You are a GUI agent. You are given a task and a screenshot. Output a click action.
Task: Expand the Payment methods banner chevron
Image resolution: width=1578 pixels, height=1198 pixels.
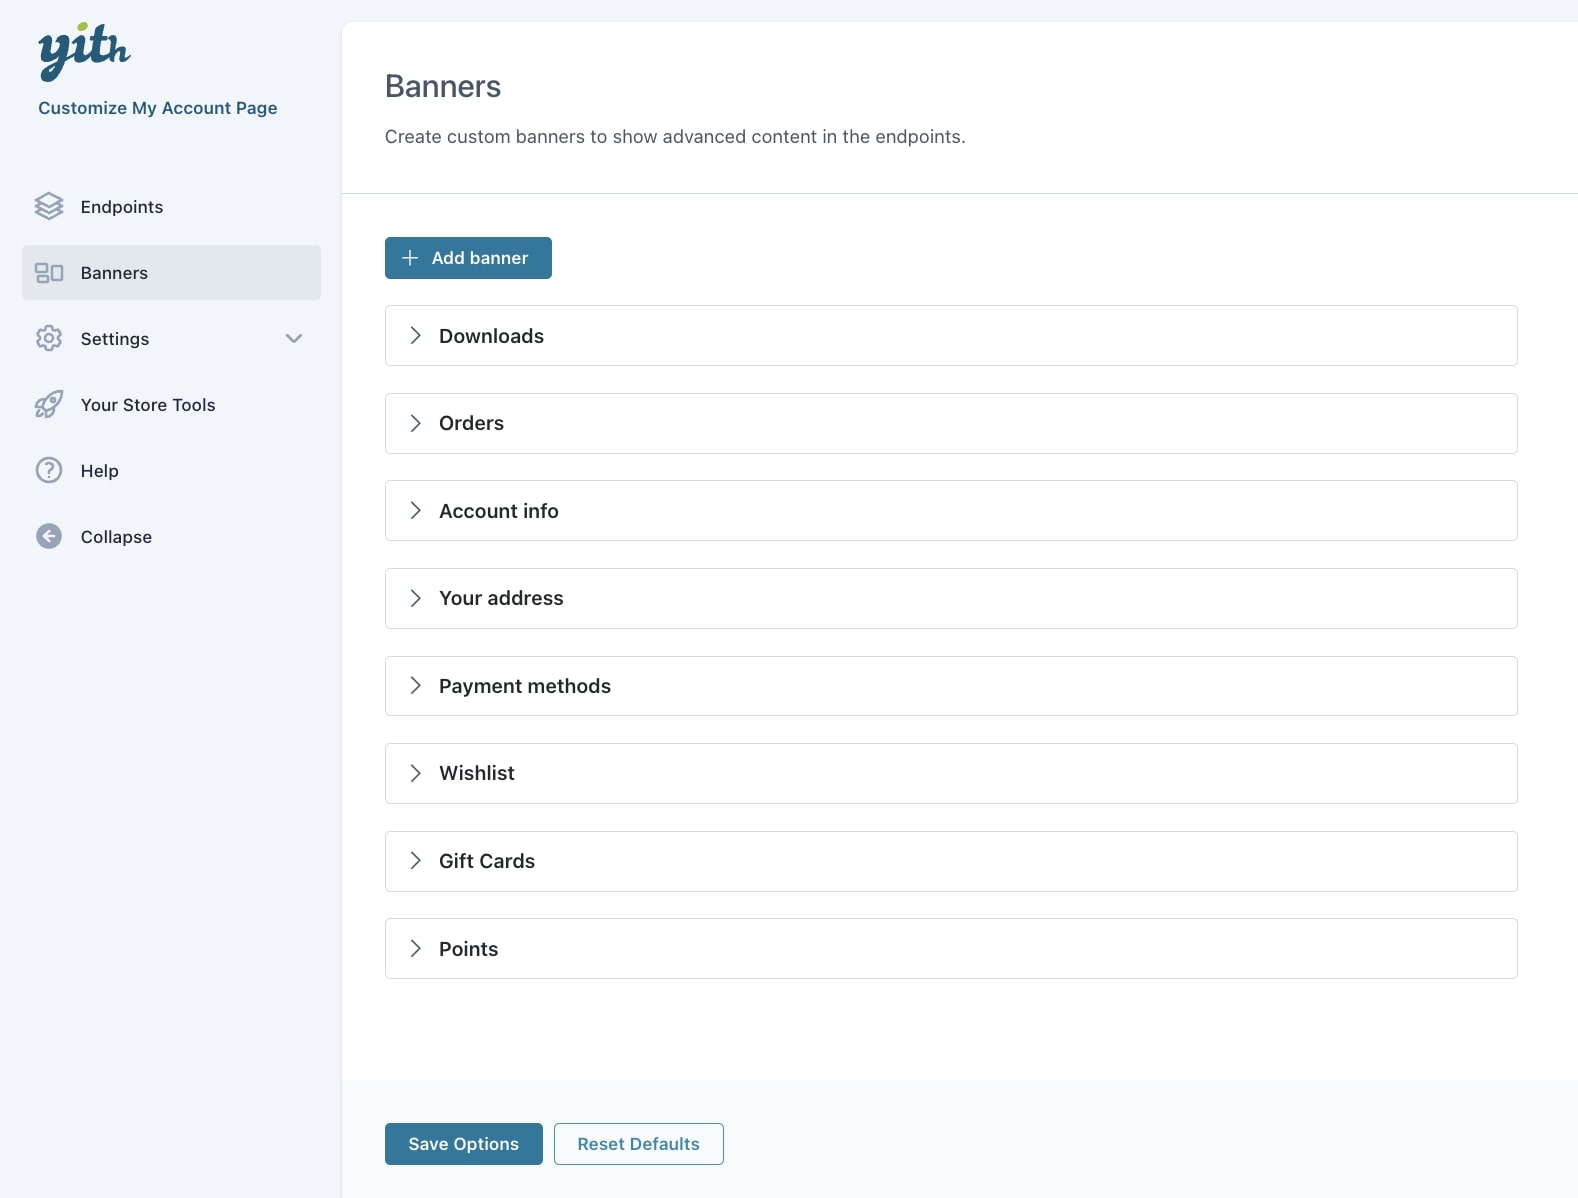[415, 686]
